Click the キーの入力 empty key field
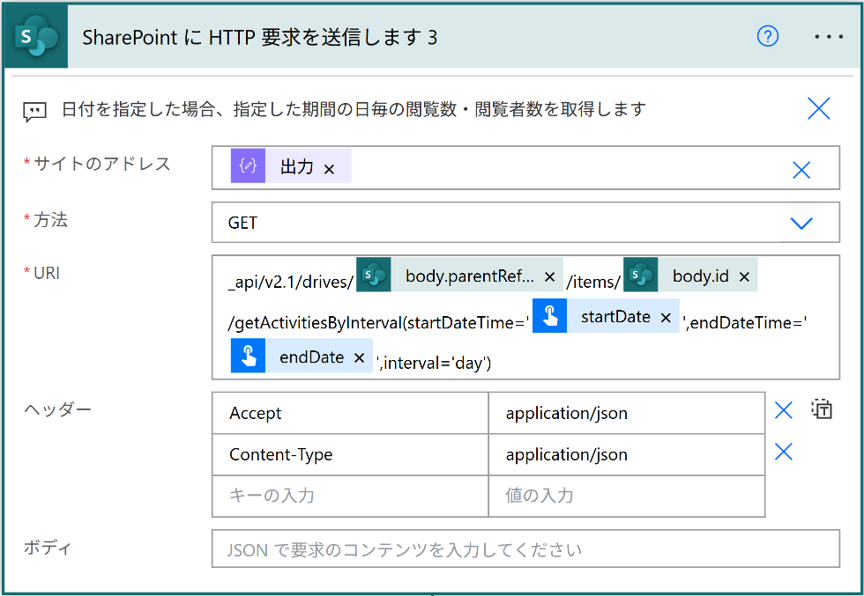 coord(350,495)
